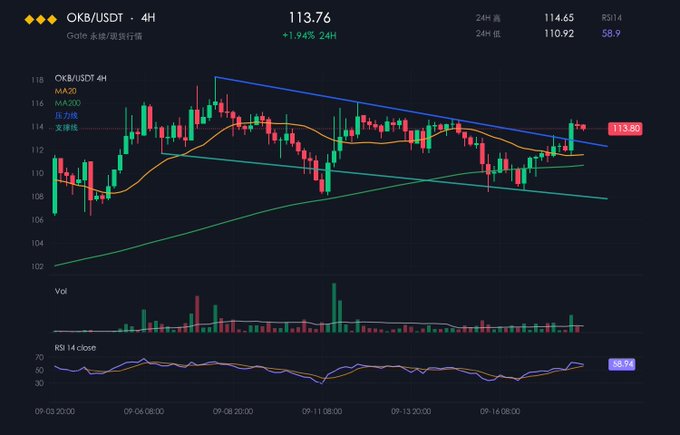Click the OKB/USDT 4H chart legend entry

80,78
